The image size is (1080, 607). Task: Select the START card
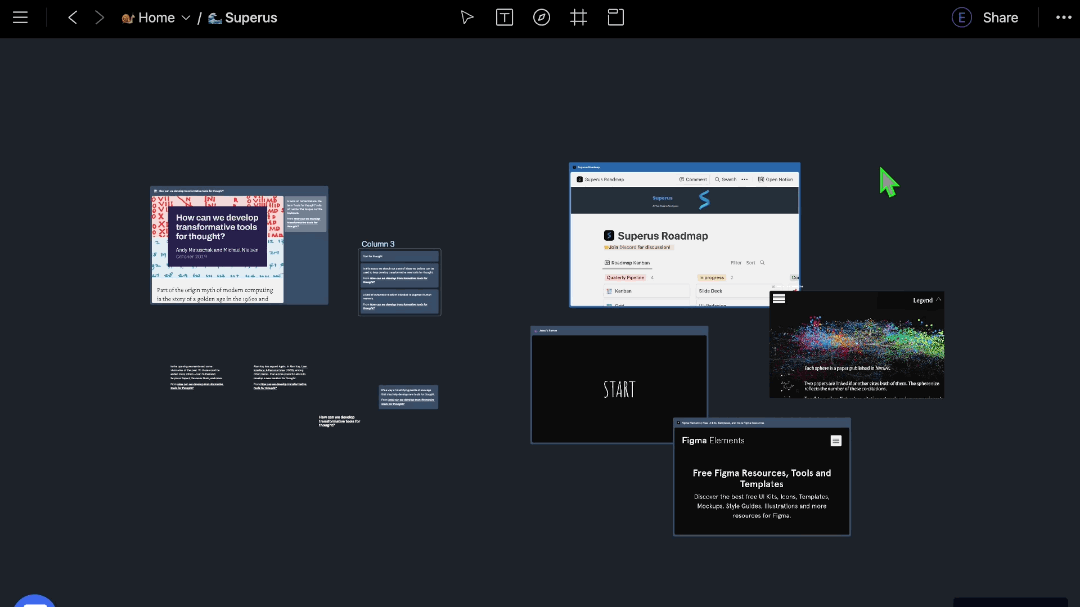coord(619,384)
